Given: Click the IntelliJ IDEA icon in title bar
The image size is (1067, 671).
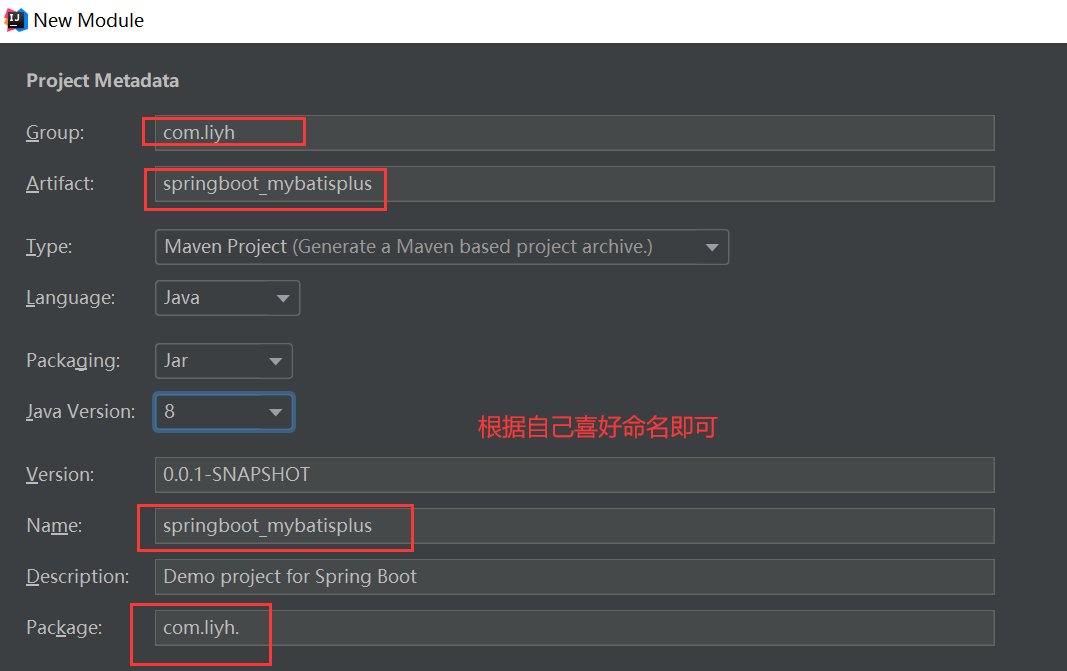Looking at the screenshot, I should (x=16, y=20).
